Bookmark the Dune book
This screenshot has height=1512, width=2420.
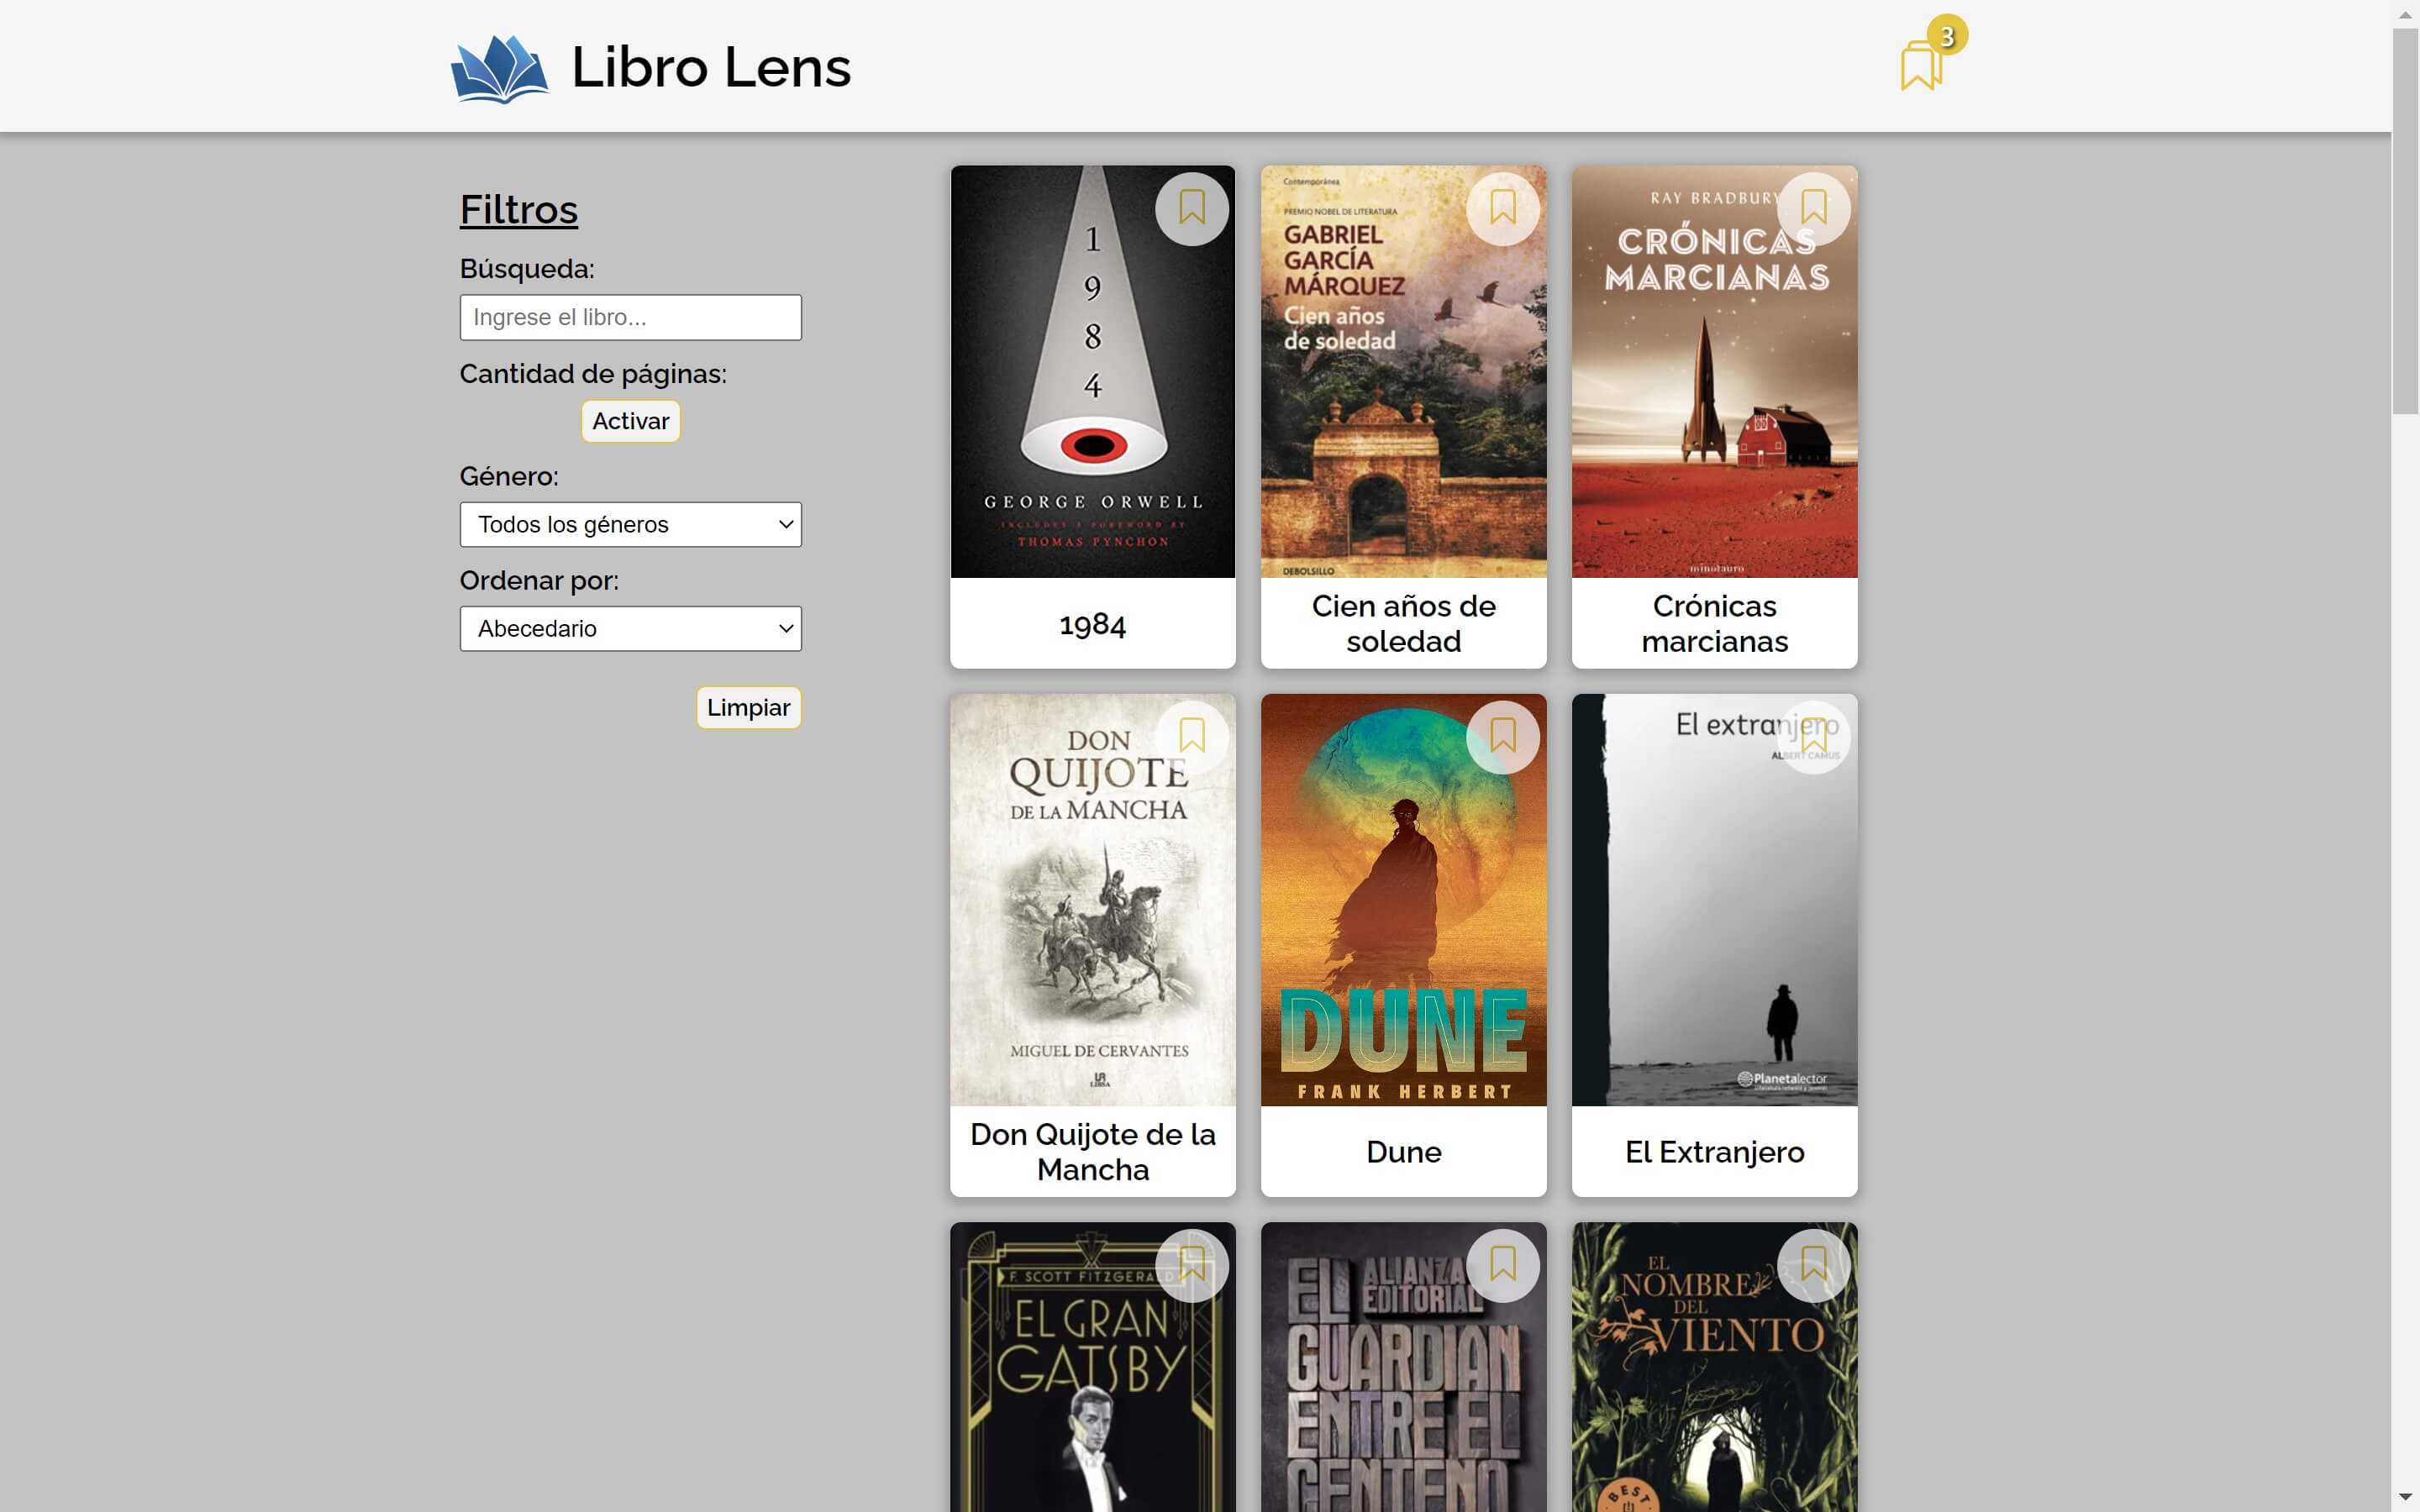[1502, 737]
